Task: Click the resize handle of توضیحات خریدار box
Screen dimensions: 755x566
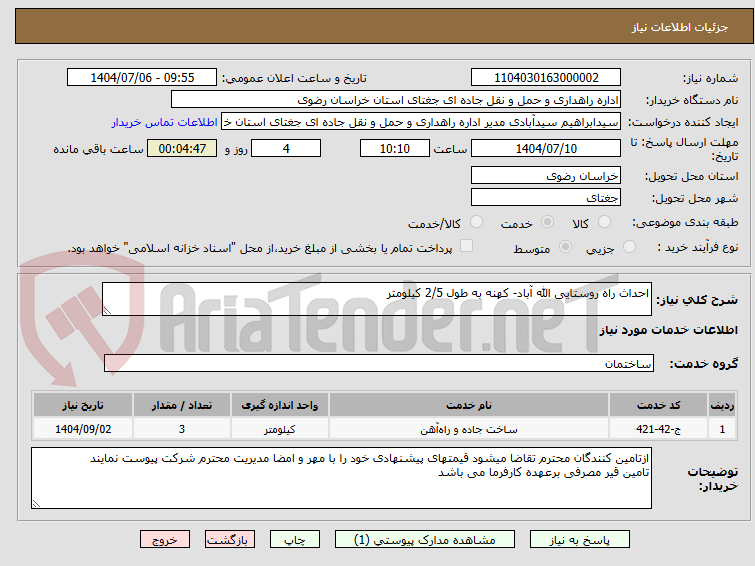Action: (x=36, y=503)
